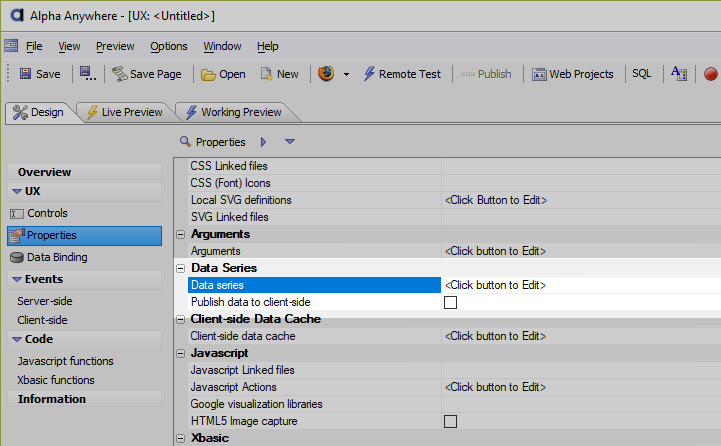Collapse the Xbasic property group

[x=181, y=439]
